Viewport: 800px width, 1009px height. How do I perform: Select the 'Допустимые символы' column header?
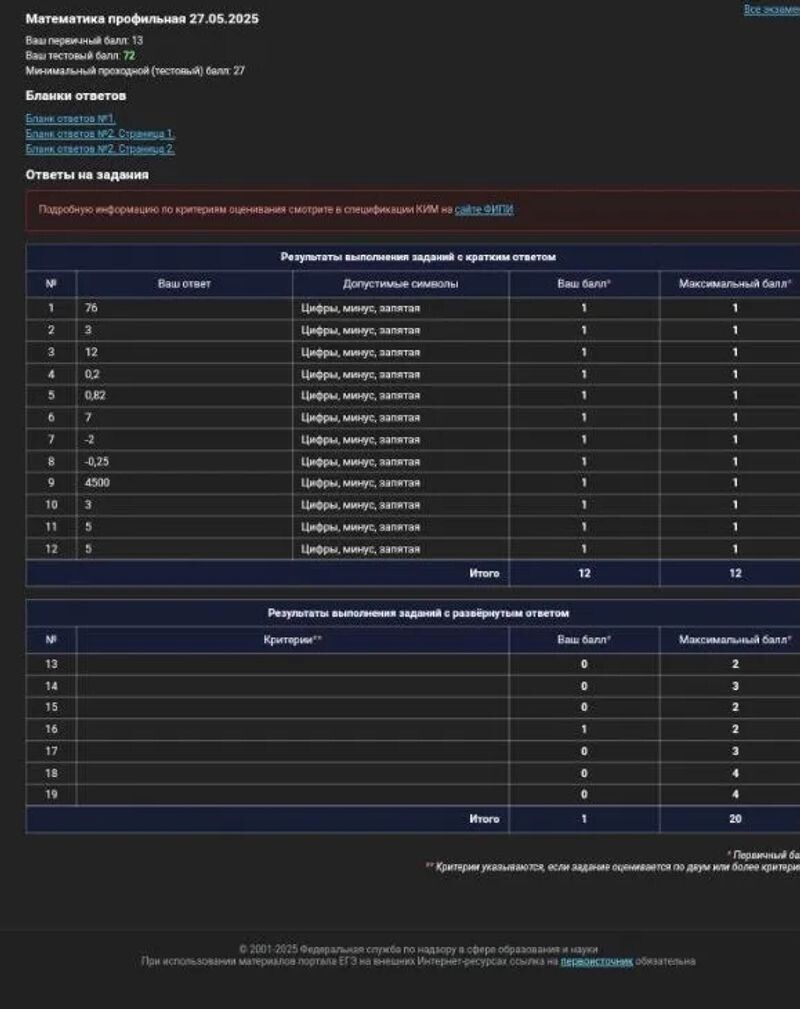[x=400, y=284]
